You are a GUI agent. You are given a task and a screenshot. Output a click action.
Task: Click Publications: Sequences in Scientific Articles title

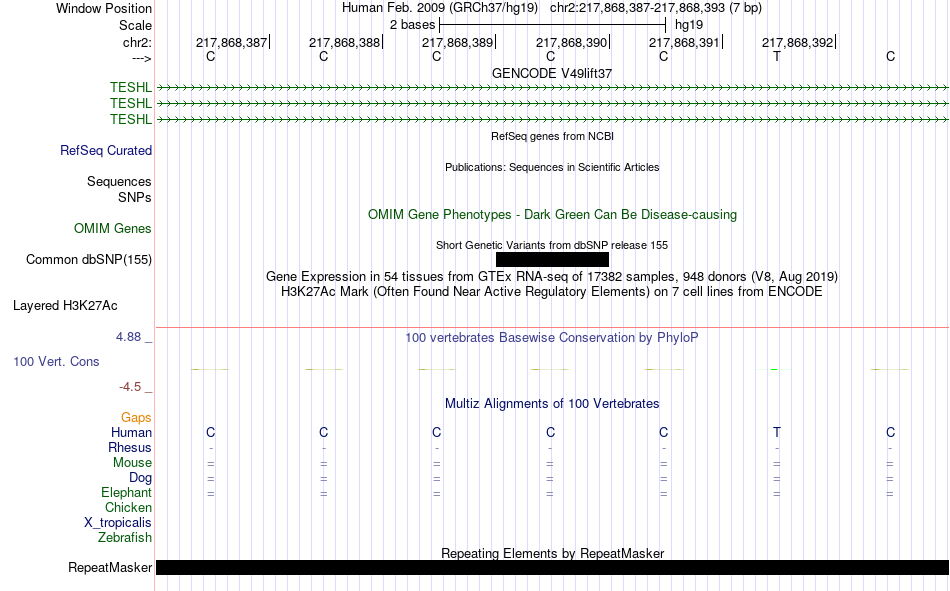[552, 167]
